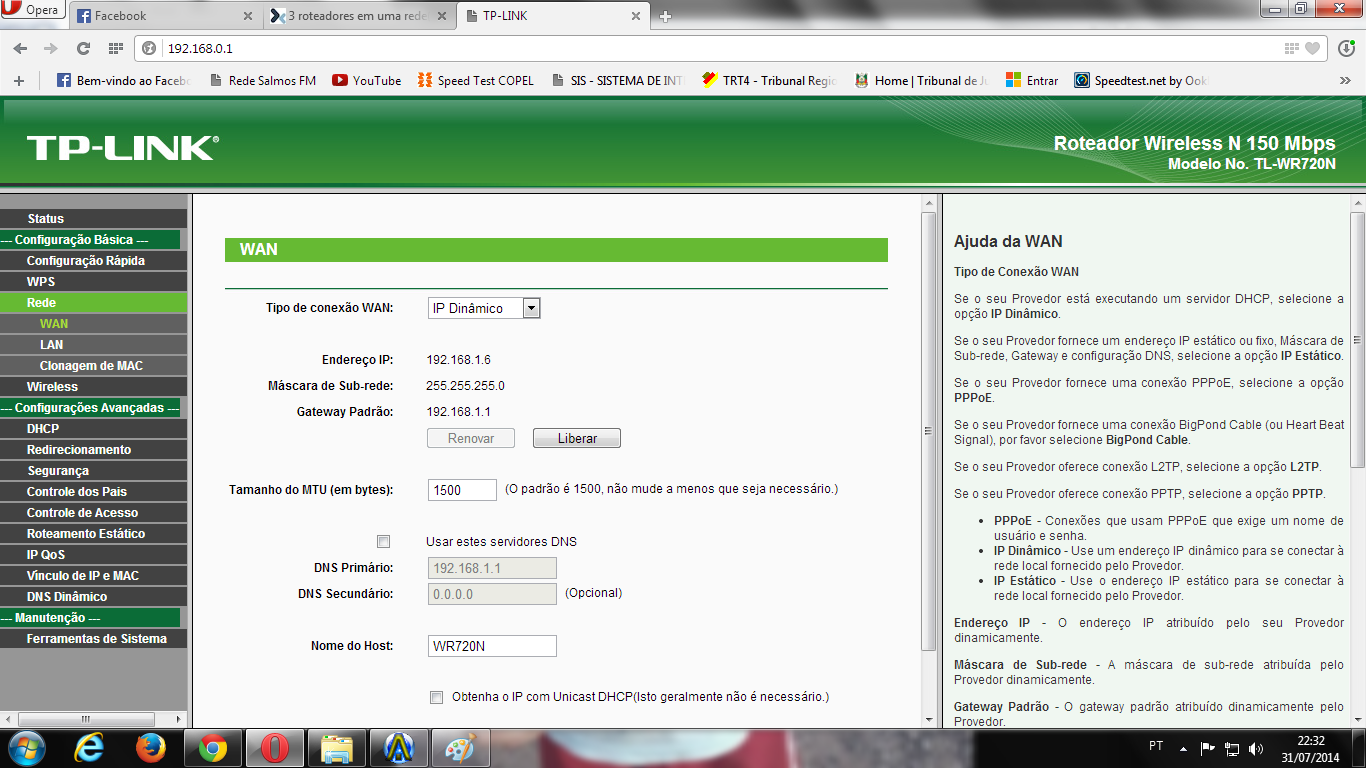Show hidden system tray icons
The image size is (1366, 768).
click(1183, 748)
